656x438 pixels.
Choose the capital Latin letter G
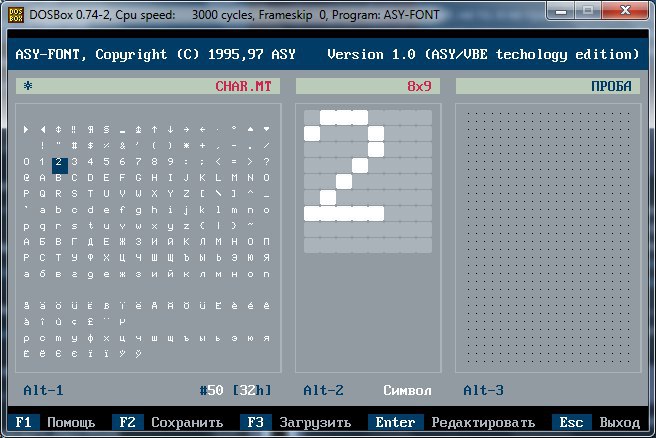(x=138, y=178)
